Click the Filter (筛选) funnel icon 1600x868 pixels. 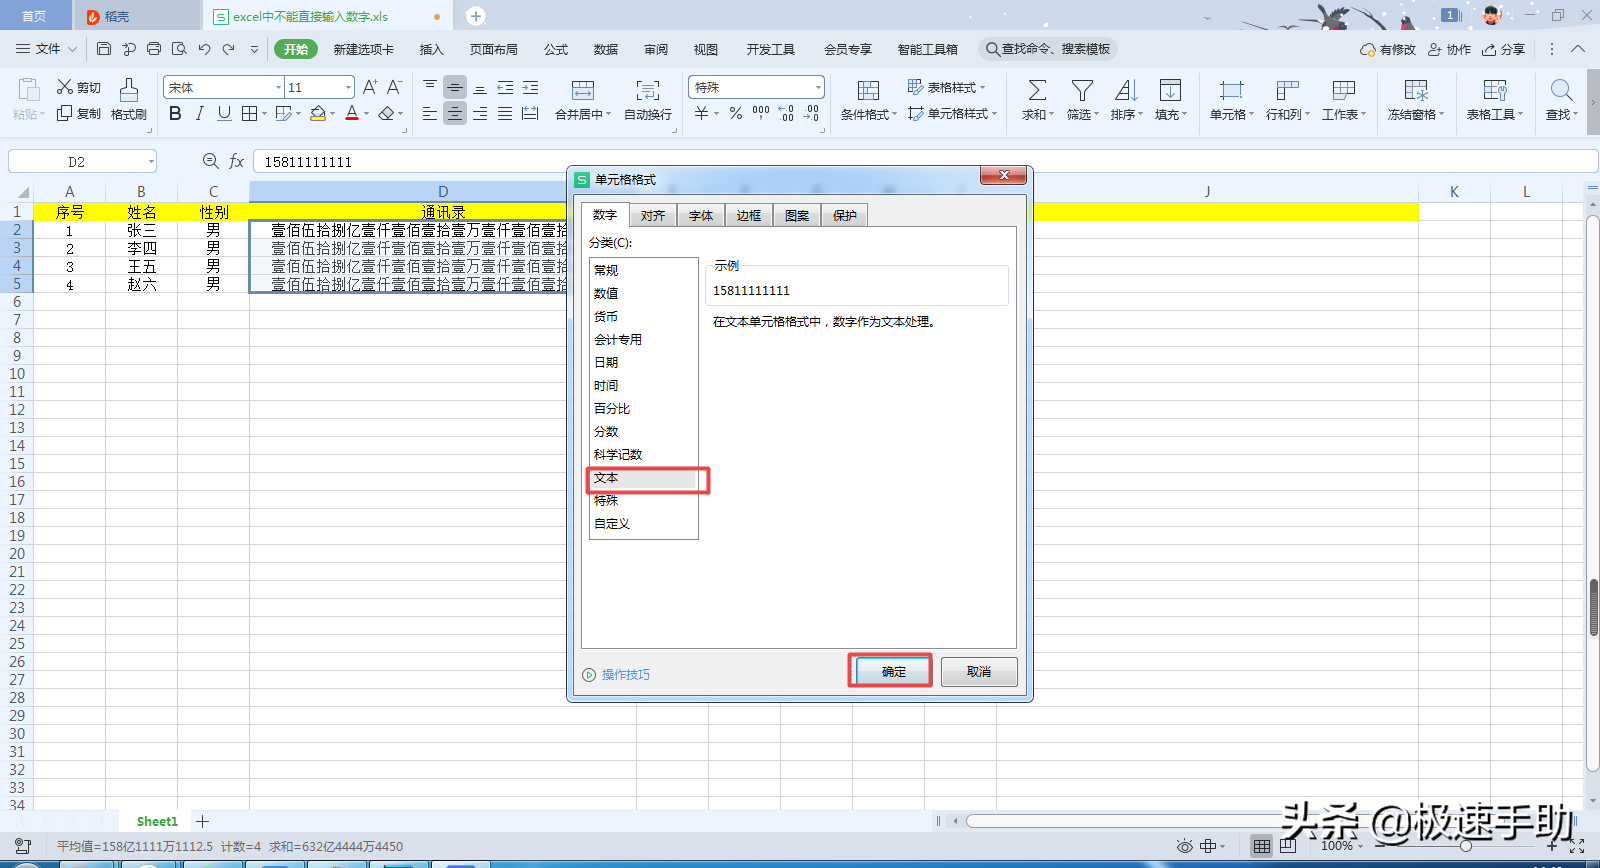point(1082,99)
